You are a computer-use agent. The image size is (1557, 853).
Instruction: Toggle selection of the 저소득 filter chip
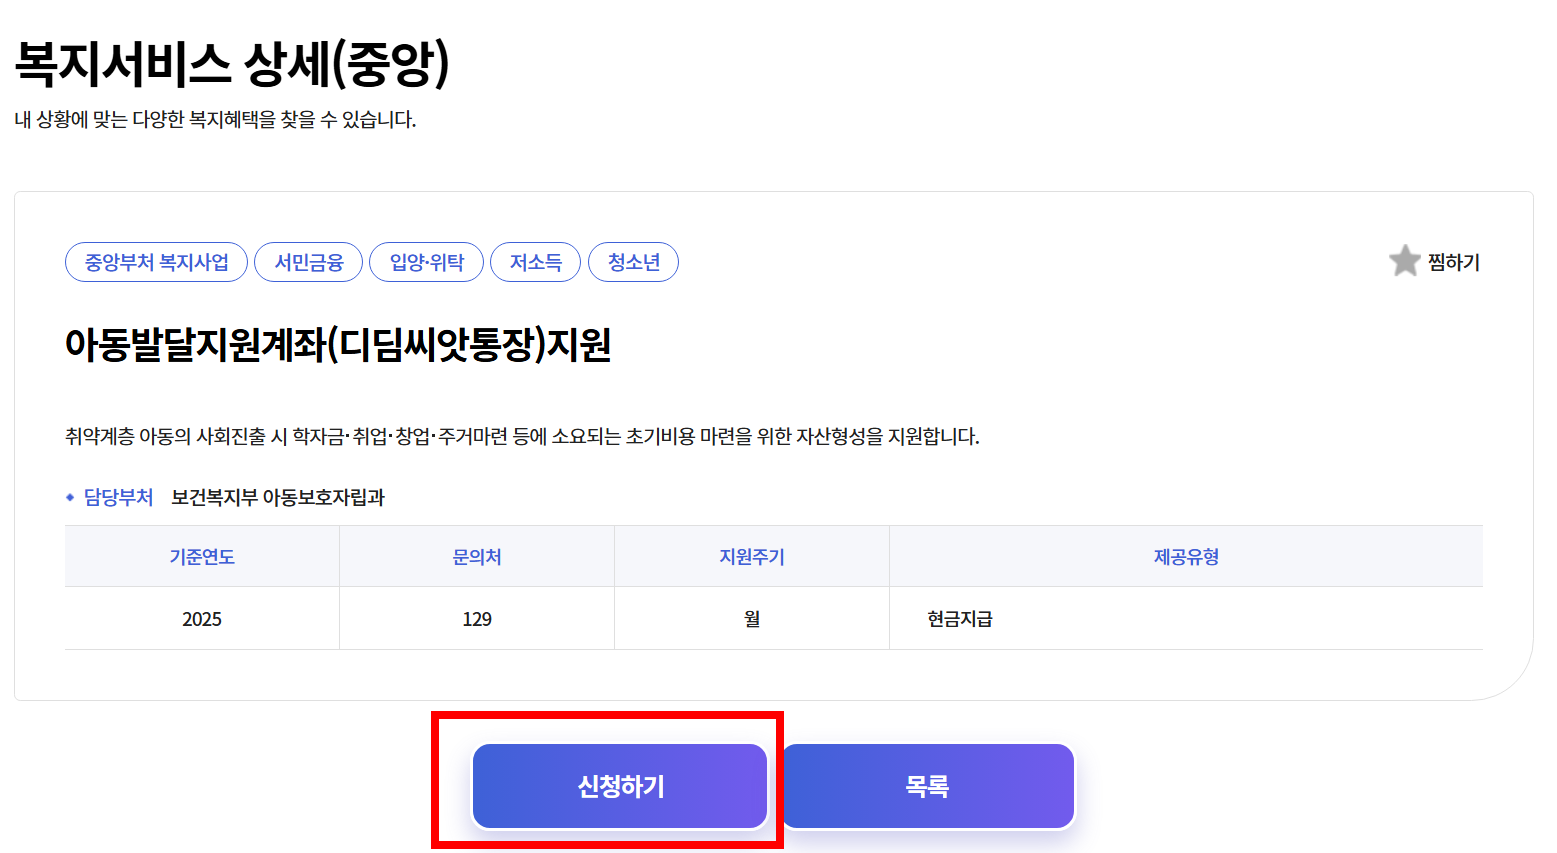click(535, 261)
